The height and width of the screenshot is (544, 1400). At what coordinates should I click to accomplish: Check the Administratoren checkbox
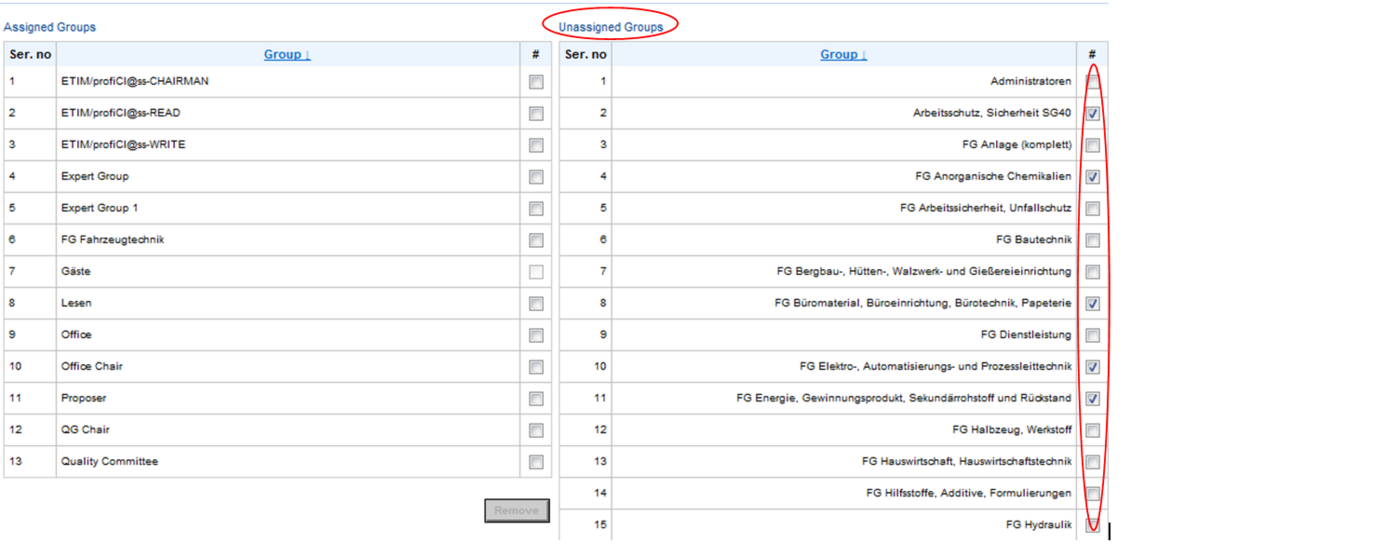[x=1093, y=82]
